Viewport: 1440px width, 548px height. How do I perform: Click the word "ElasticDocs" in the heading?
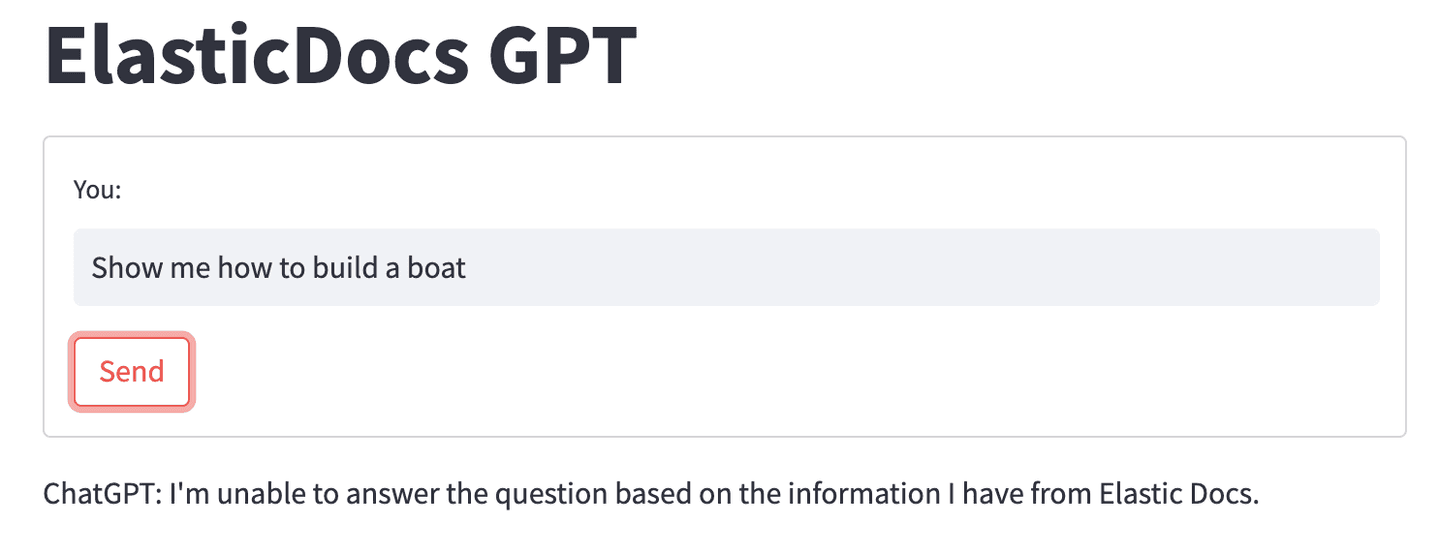[256, 54]
